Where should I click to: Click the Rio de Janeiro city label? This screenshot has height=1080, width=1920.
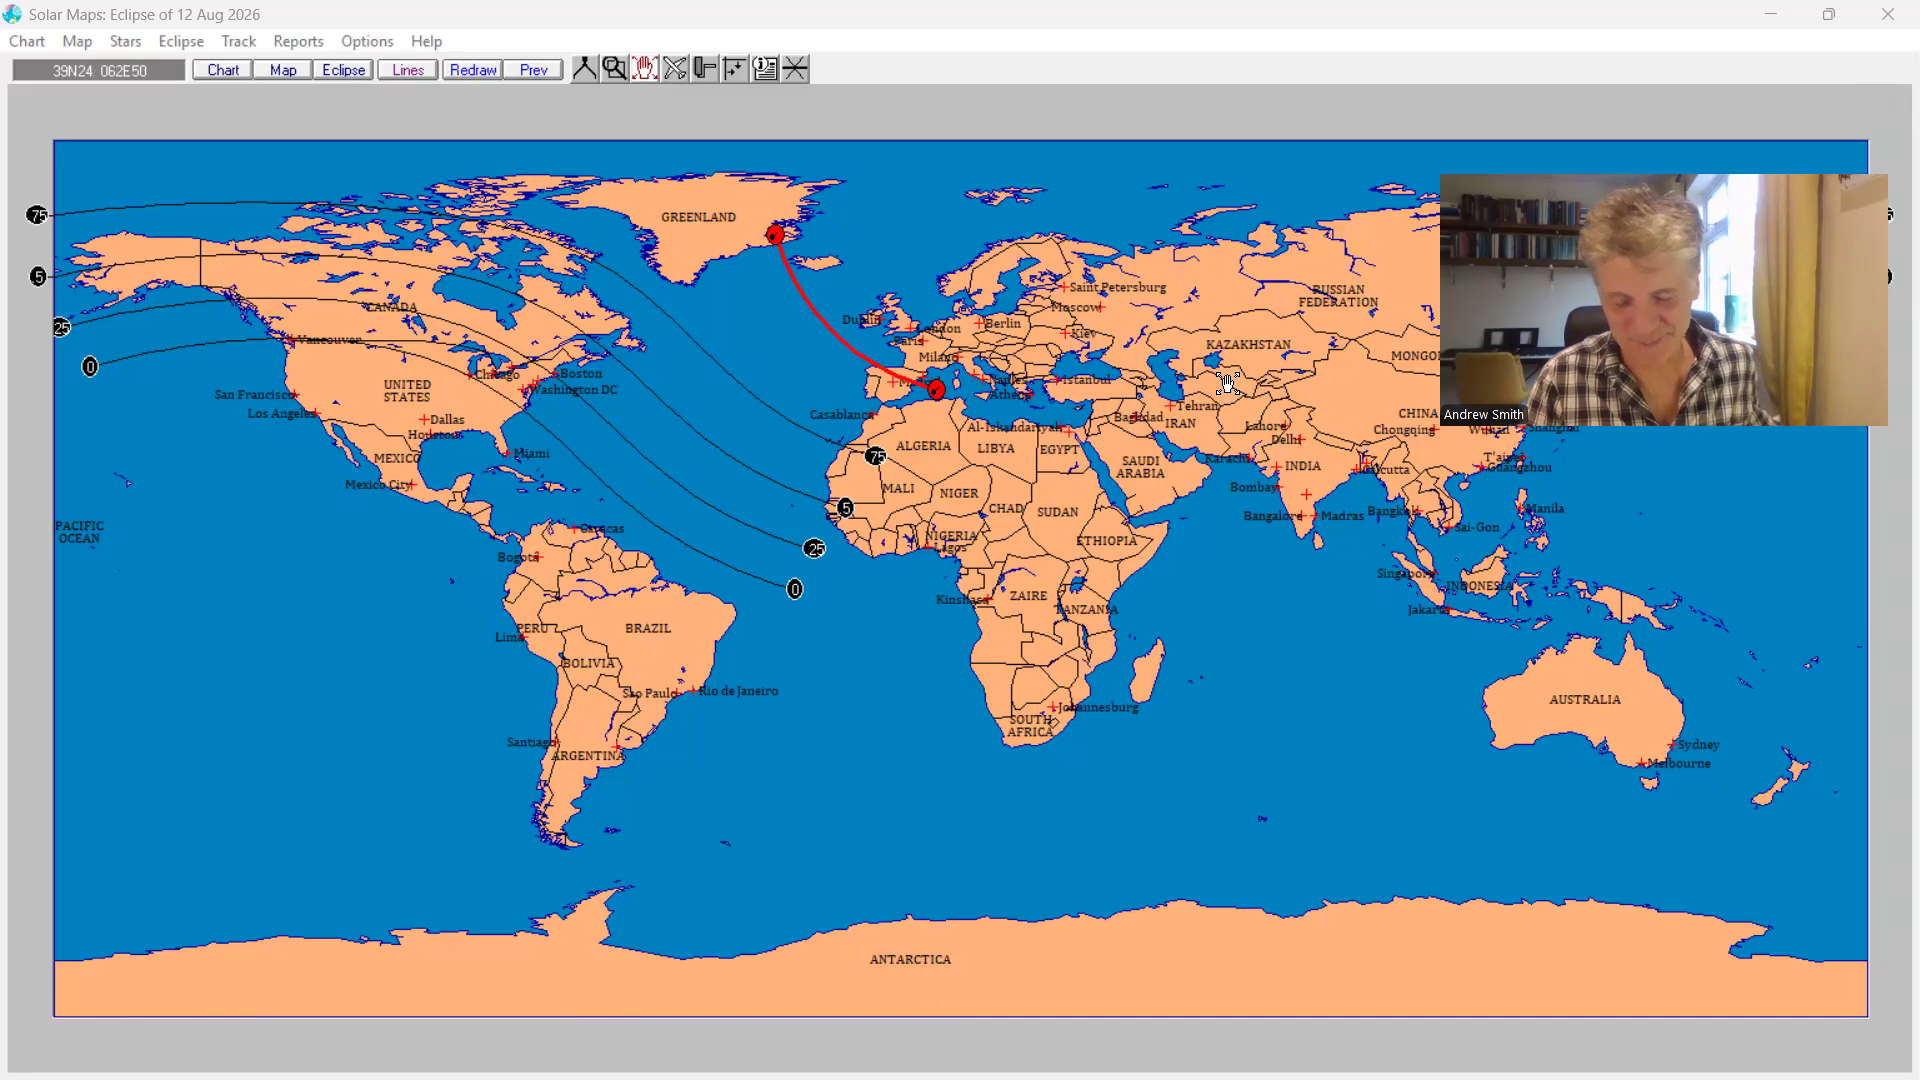point(738,691)
